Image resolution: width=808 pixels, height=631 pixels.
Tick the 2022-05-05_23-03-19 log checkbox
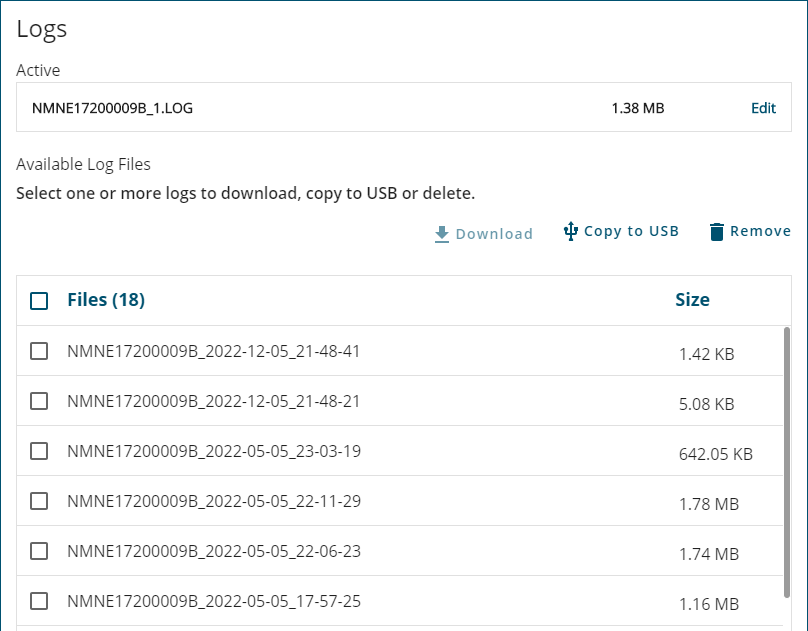(x=39, y=451)
